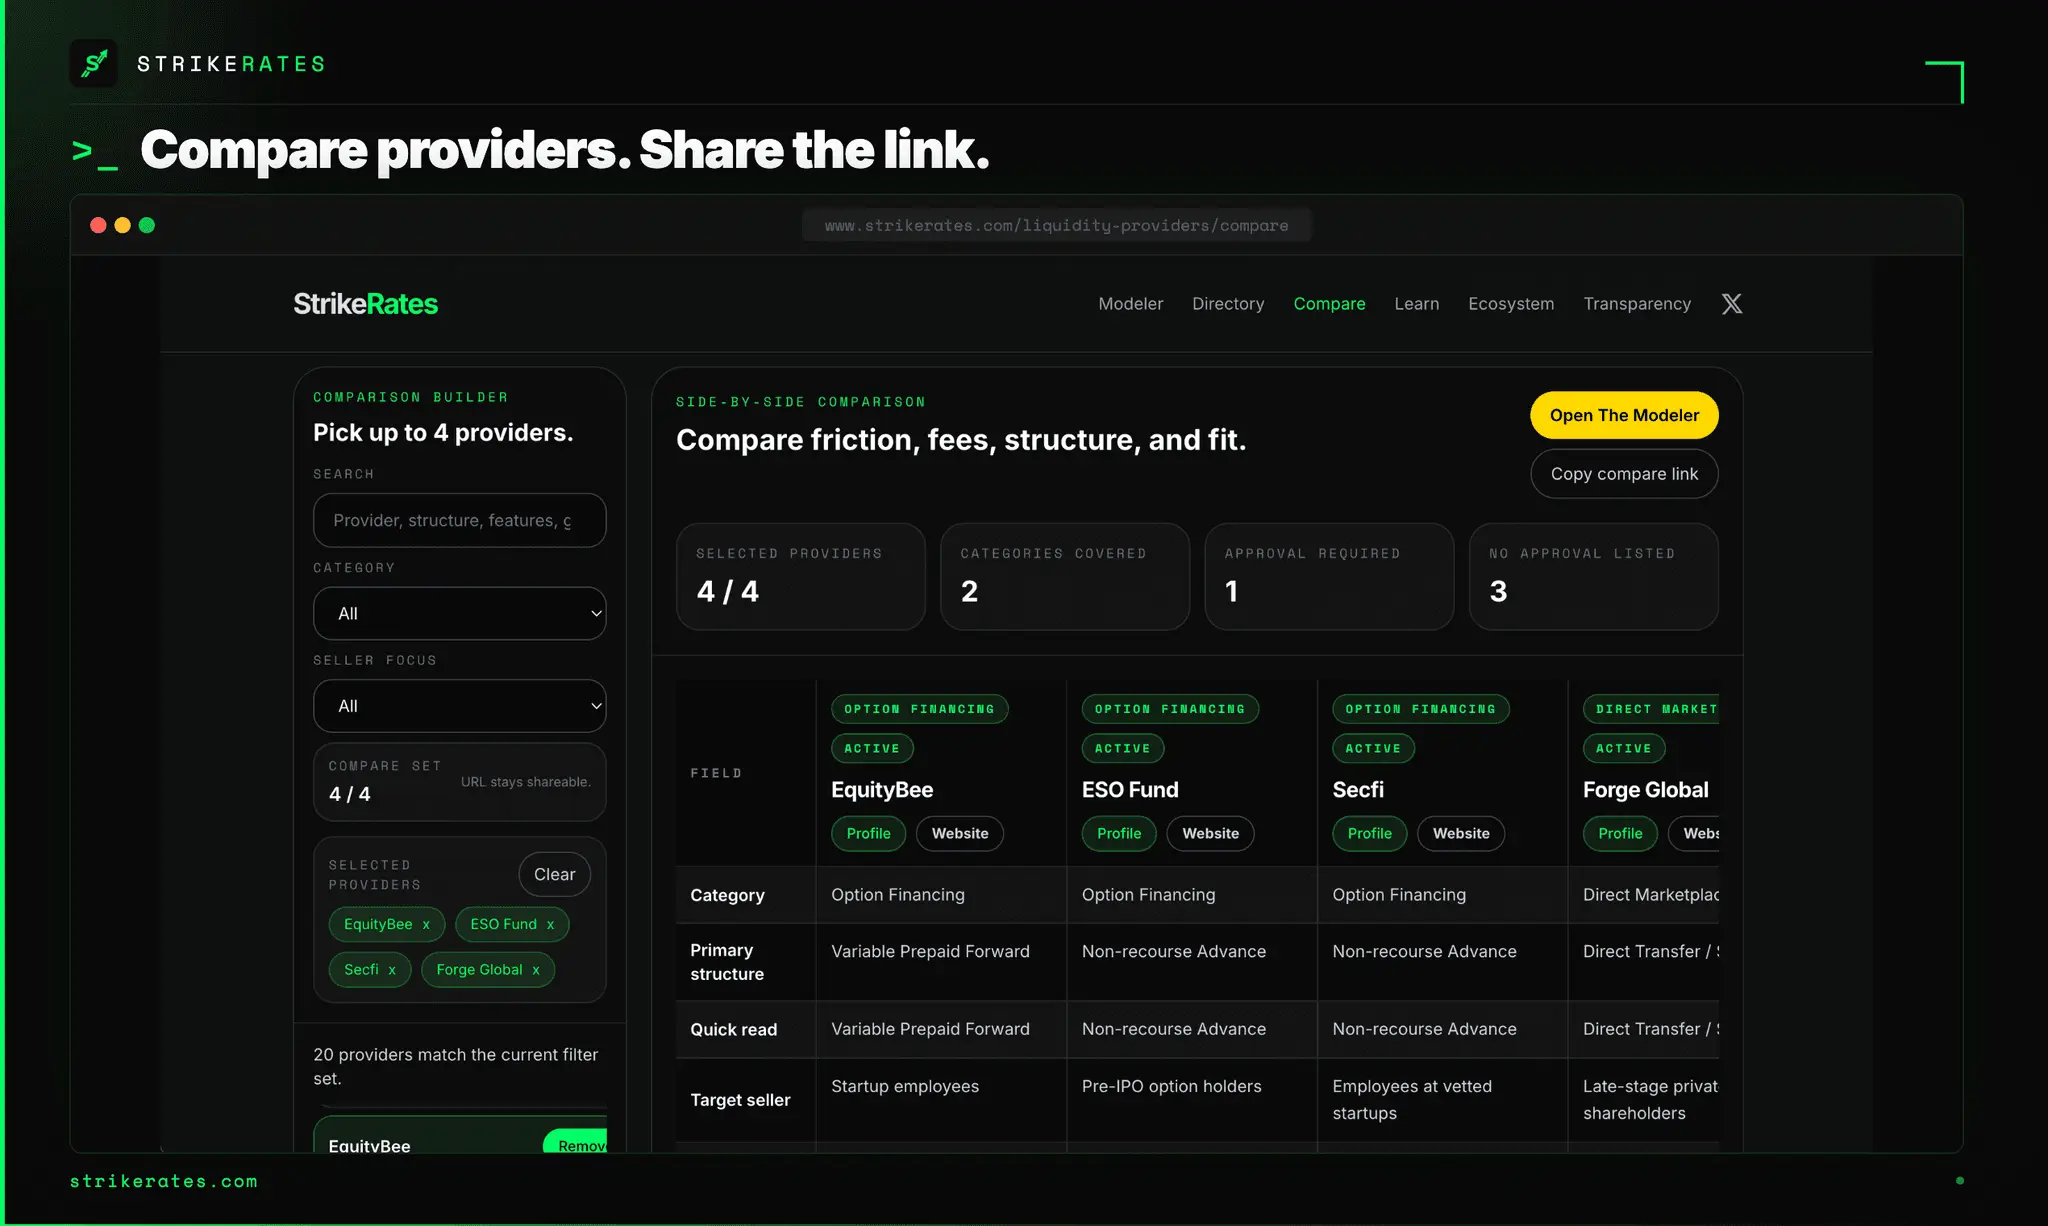Click Copy compare link button

click(1624, 474)
